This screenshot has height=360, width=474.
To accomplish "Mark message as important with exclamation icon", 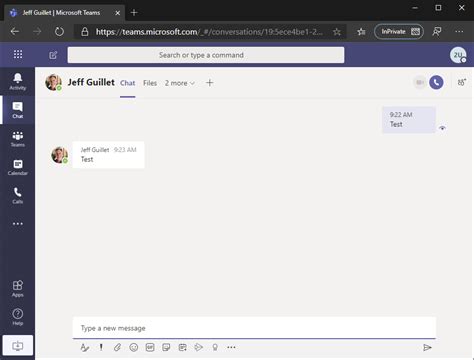I will pos(101,347).
